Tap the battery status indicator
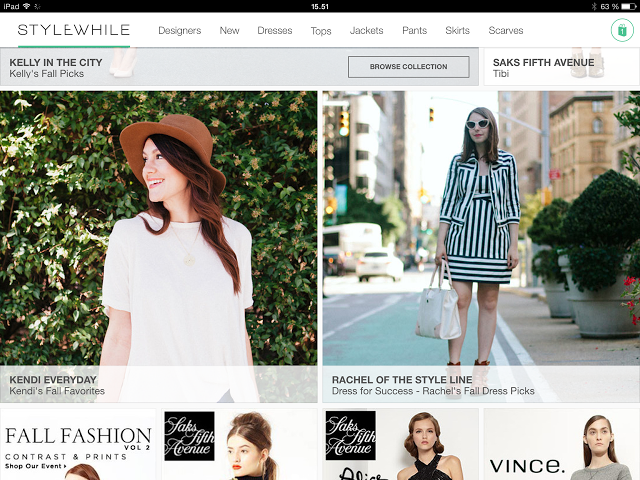Viewport: 640px width, 480px height. (619, 6)
